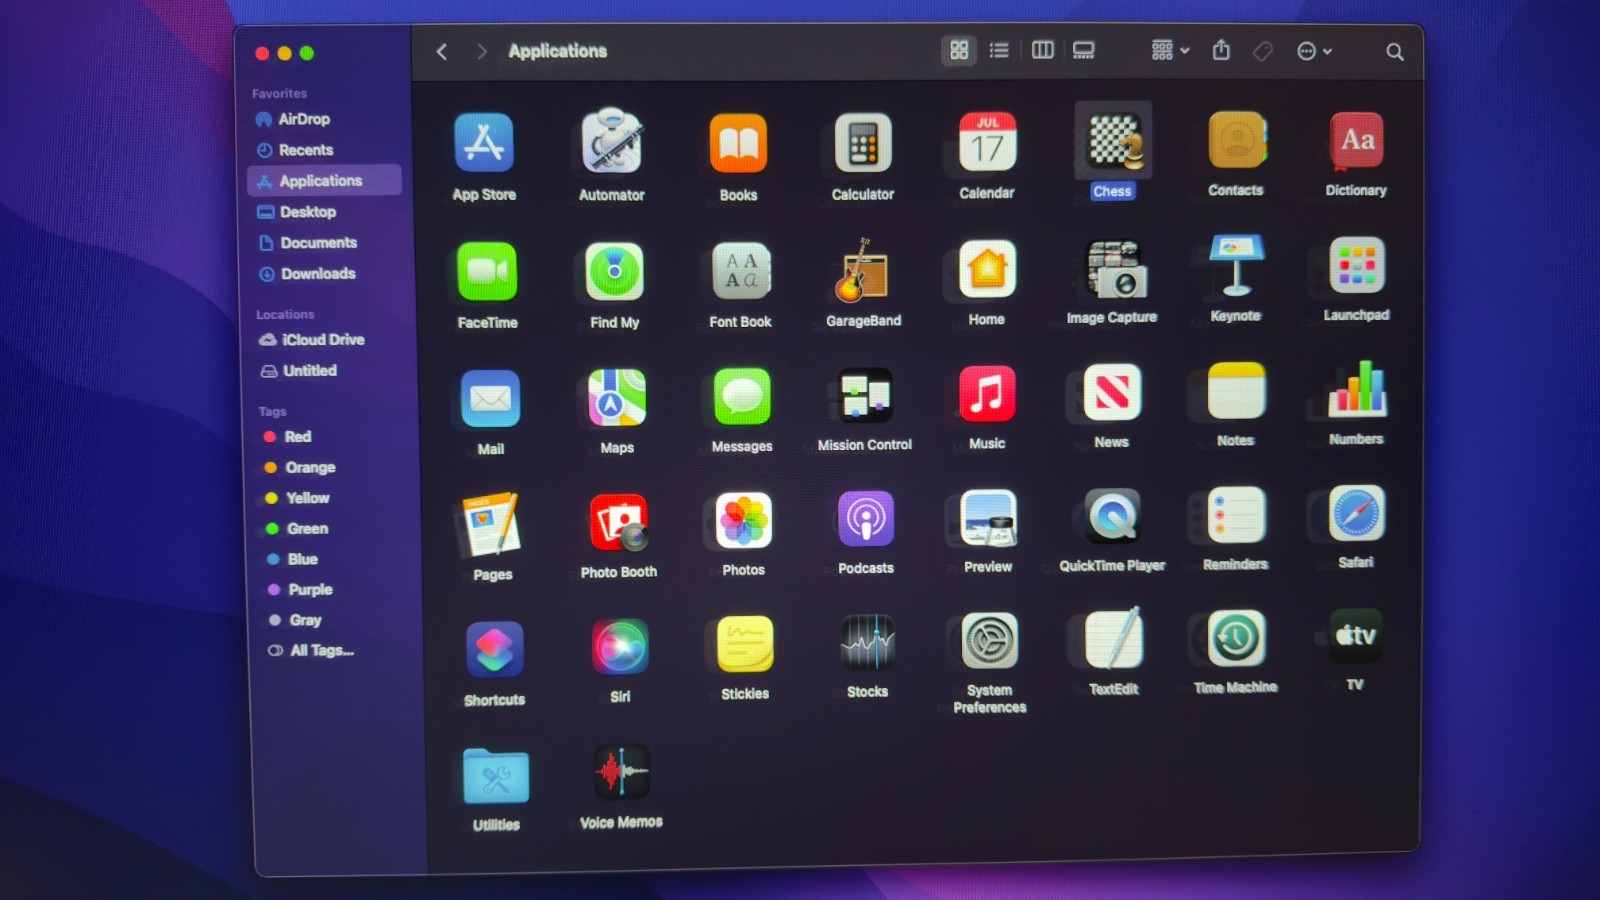Click the Home app icon
This screenshot has width=1600, height=900.
987,268
